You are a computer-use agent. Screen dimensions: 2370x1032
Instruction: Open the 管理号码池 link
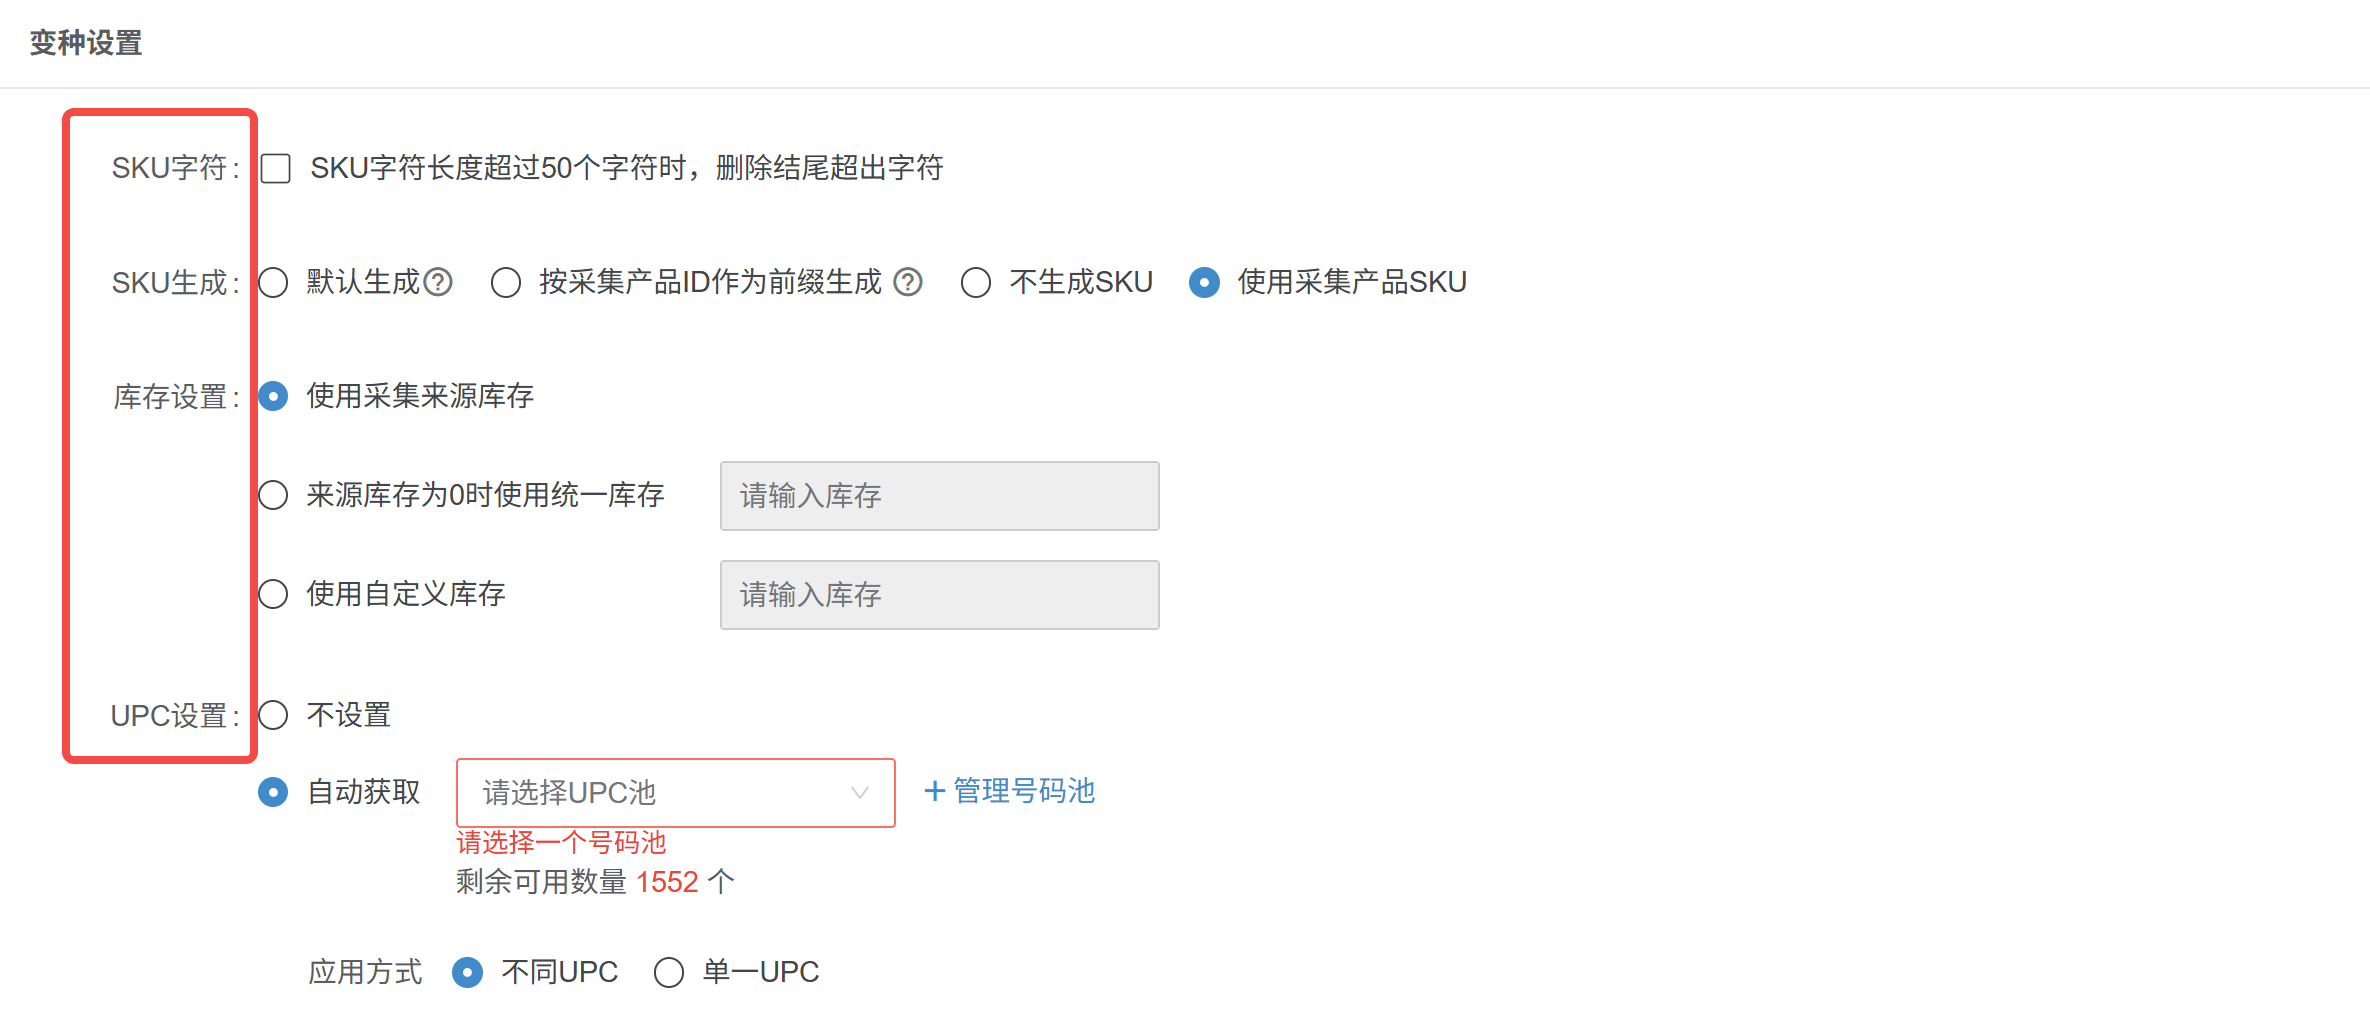tap(1024, 792)
